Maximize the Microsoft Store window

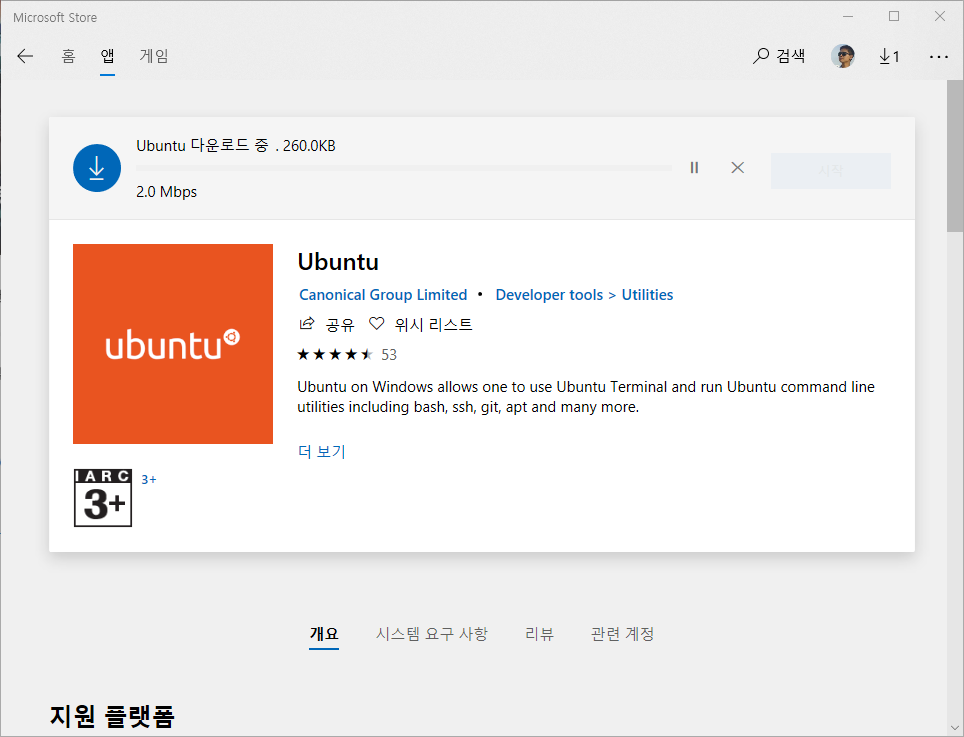pyautogui.click(x=894, y=17)
